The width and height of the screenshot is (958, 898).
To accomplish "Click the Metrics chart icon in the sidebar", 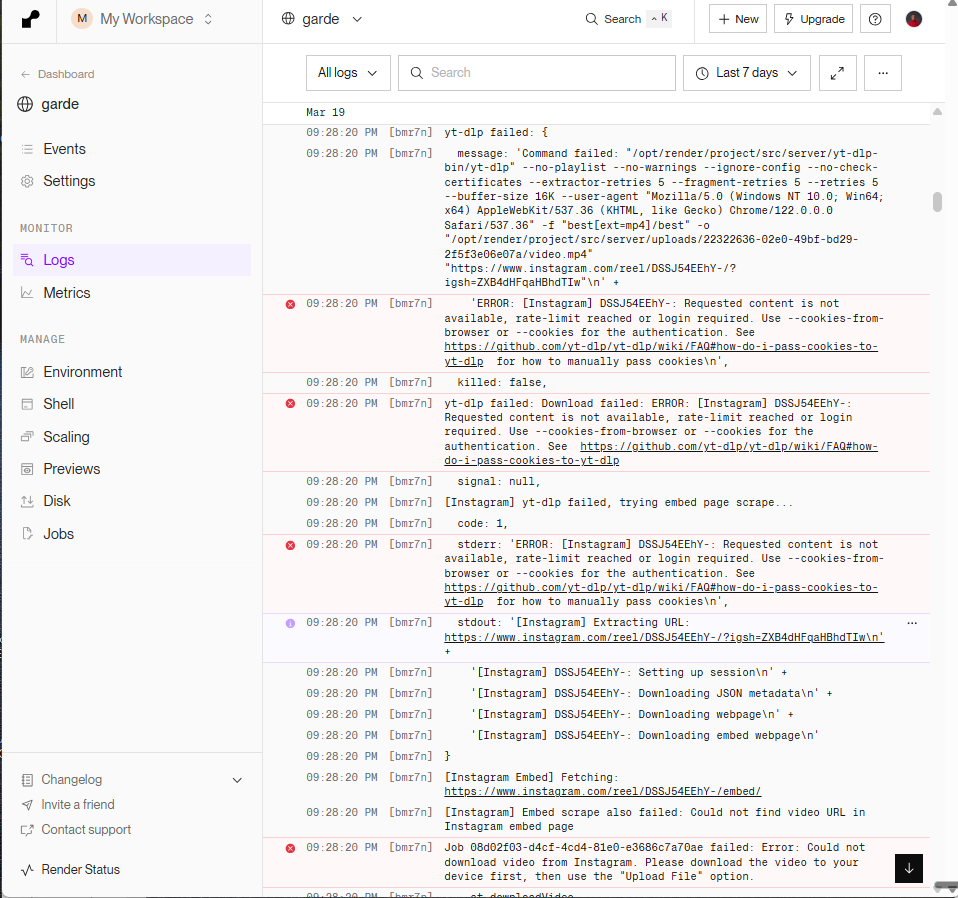I will pos(29,292).
